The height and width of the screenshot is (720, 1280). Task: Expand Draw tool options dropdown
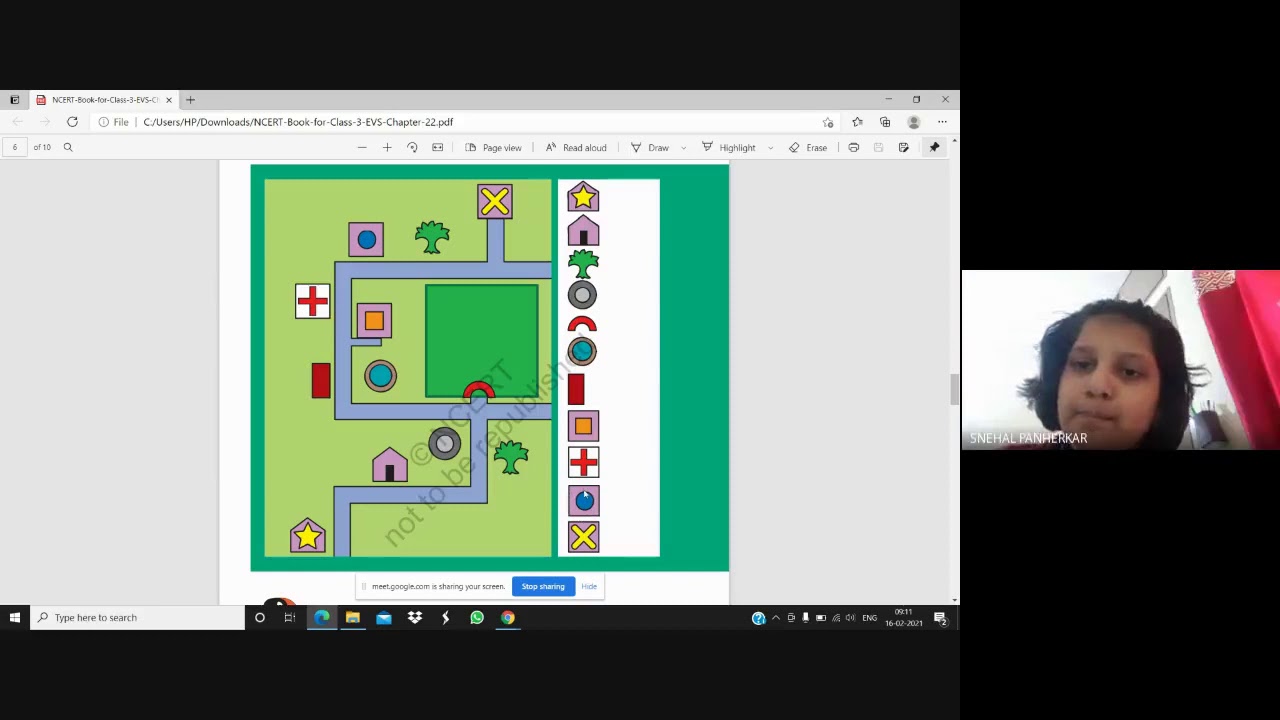pos(684,148)
